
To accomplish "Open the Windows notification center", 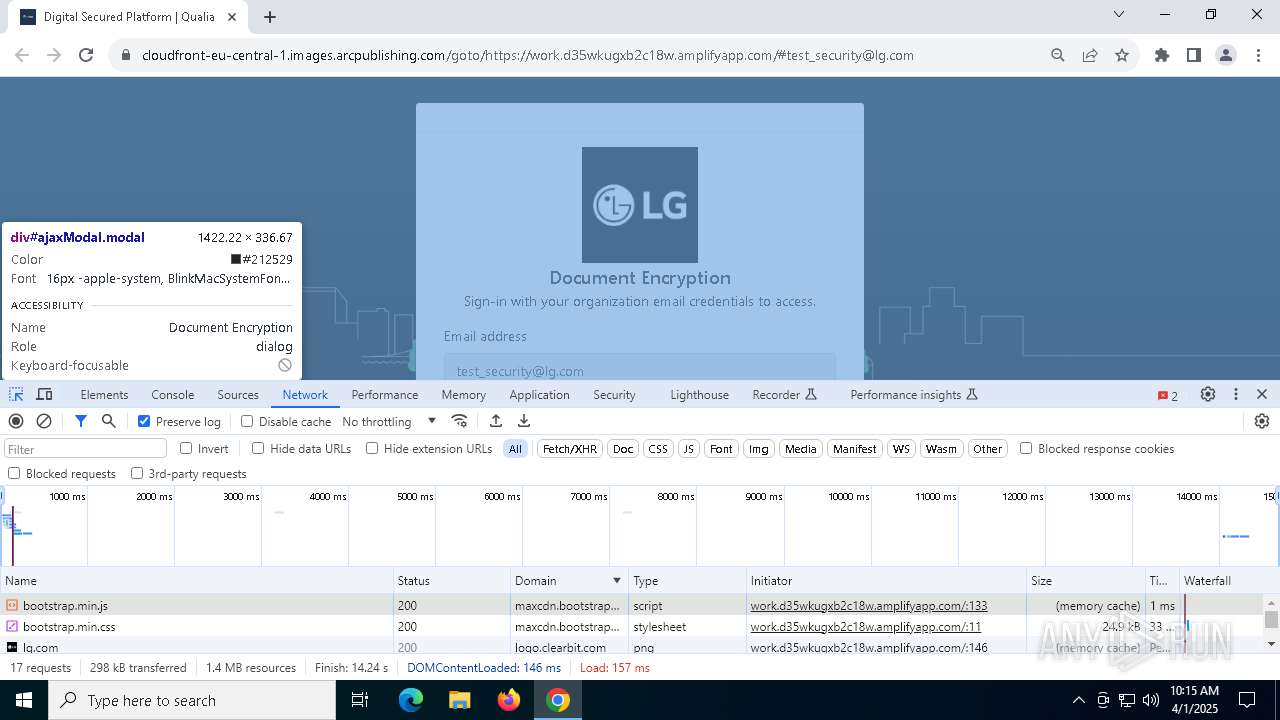I will [1247, 700].
